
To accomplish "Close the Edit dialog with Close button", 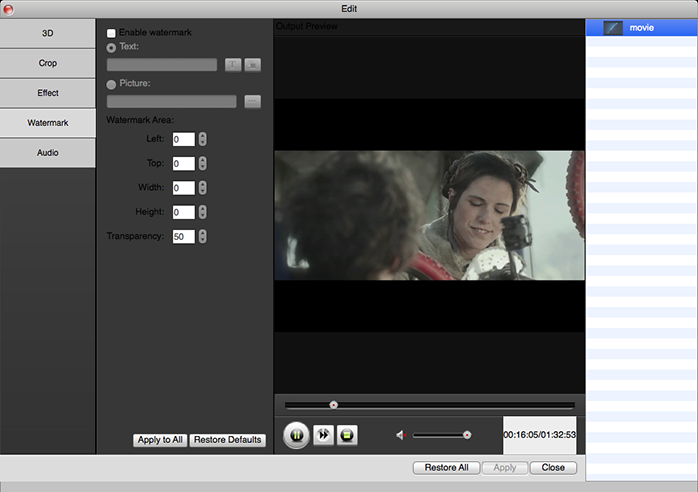I will tap(553, 468).
